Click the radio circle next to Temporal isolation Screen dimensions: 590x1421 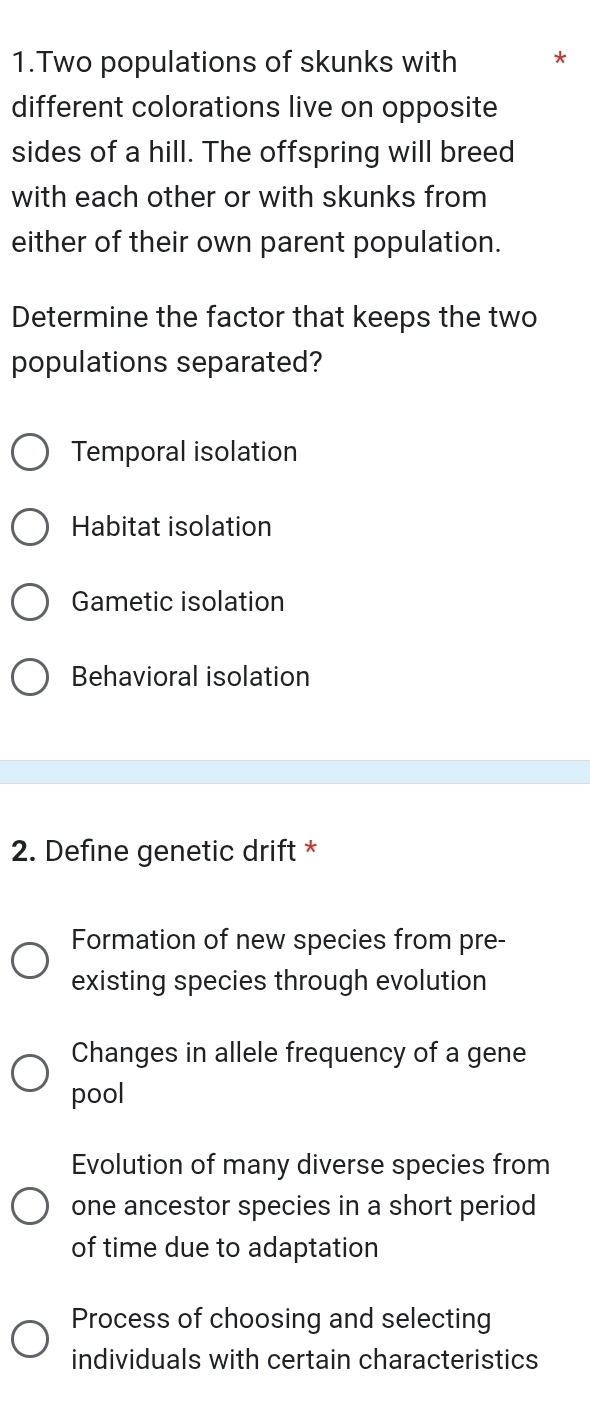point(30,452)
